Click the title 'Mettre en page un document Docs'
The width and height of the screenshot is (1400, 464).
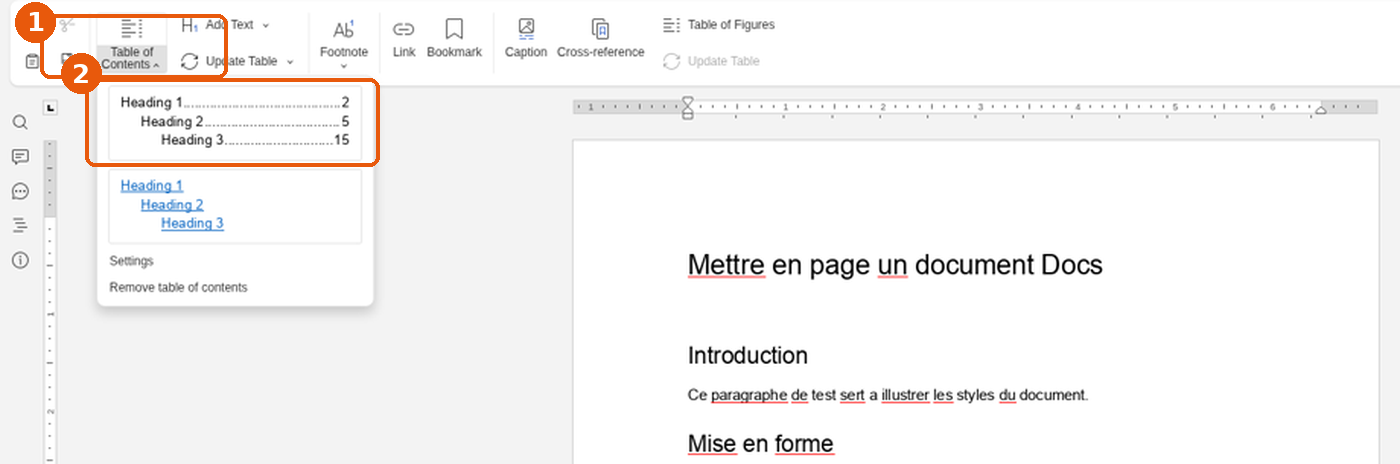tap(895, 265)
